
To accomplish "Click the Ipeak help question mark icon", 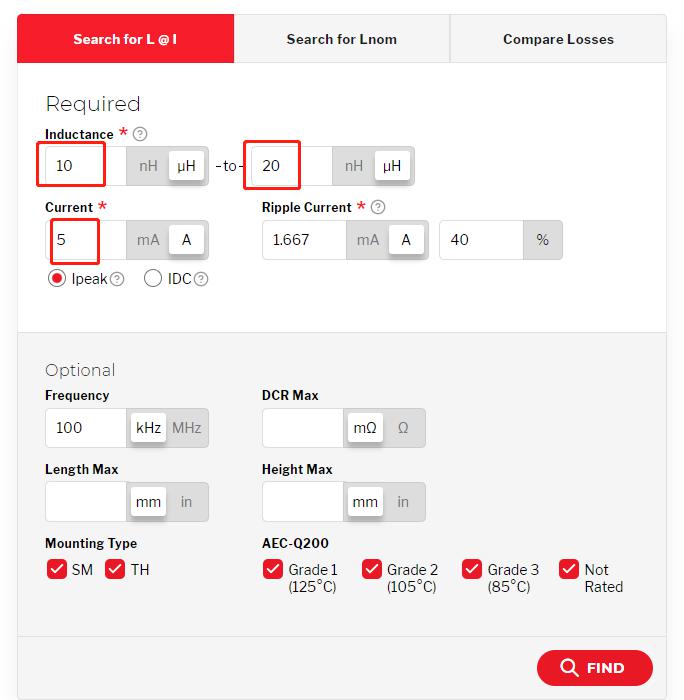I will (x=117, y=279).
